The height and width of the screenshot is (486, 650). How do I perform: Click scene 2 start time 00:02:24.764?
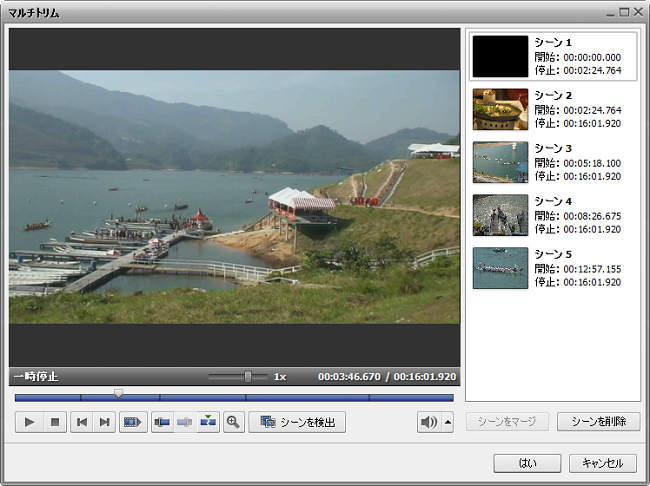(592, 110)
